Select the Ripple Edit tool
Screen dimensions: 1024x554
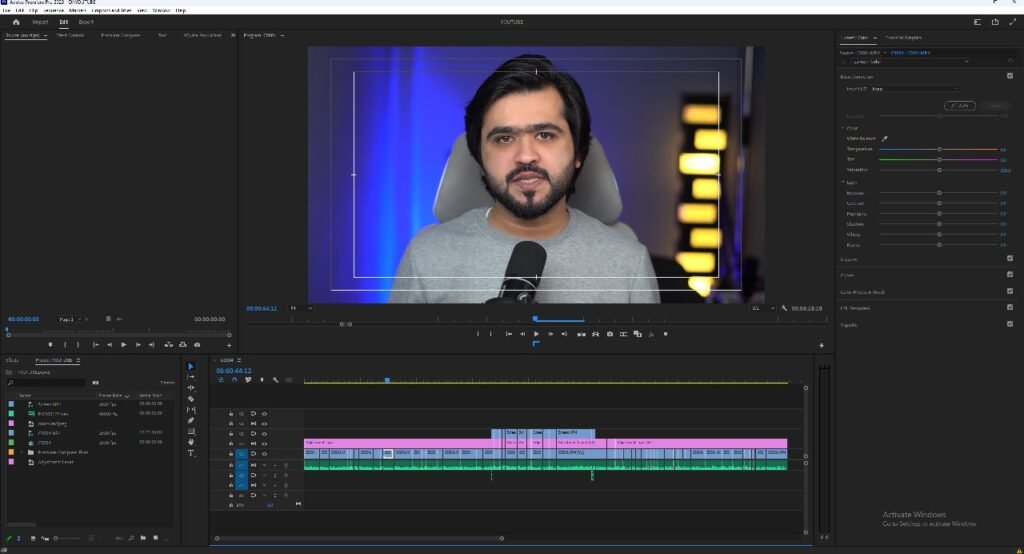(x=191, y=388)
